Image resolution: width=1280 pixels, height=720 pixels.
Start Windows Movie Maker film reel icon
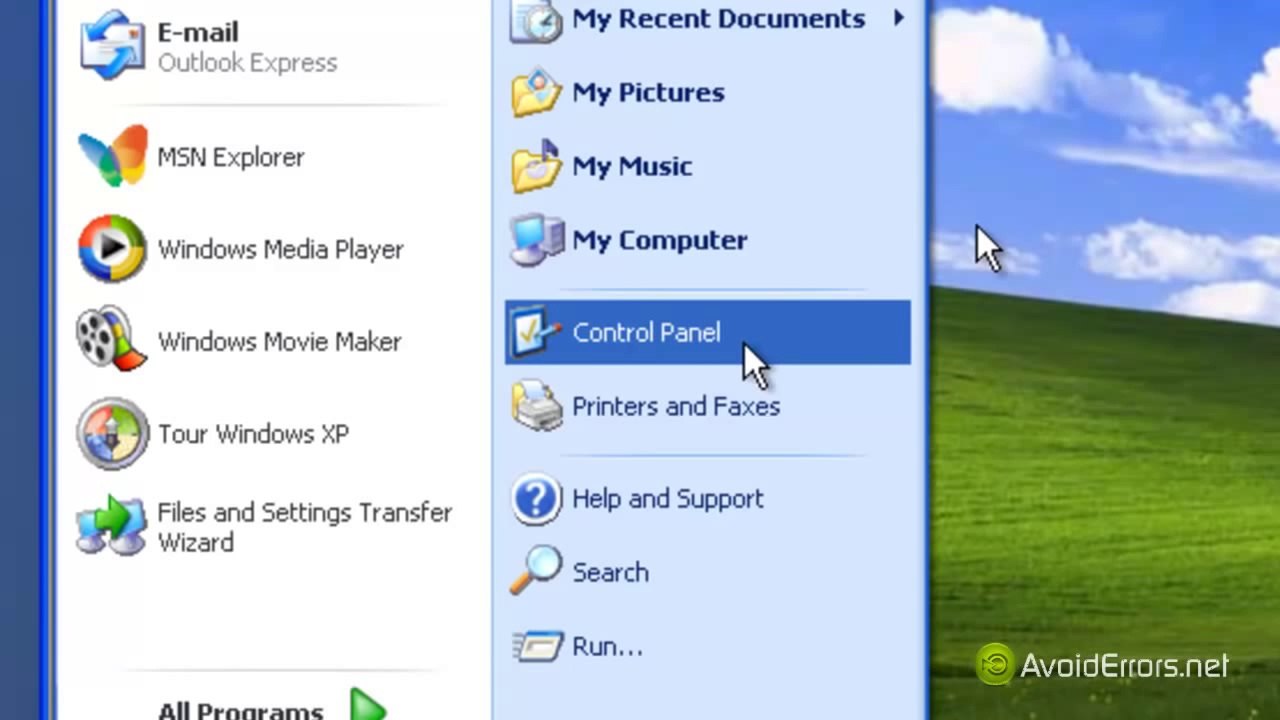[x=112, y=341]
